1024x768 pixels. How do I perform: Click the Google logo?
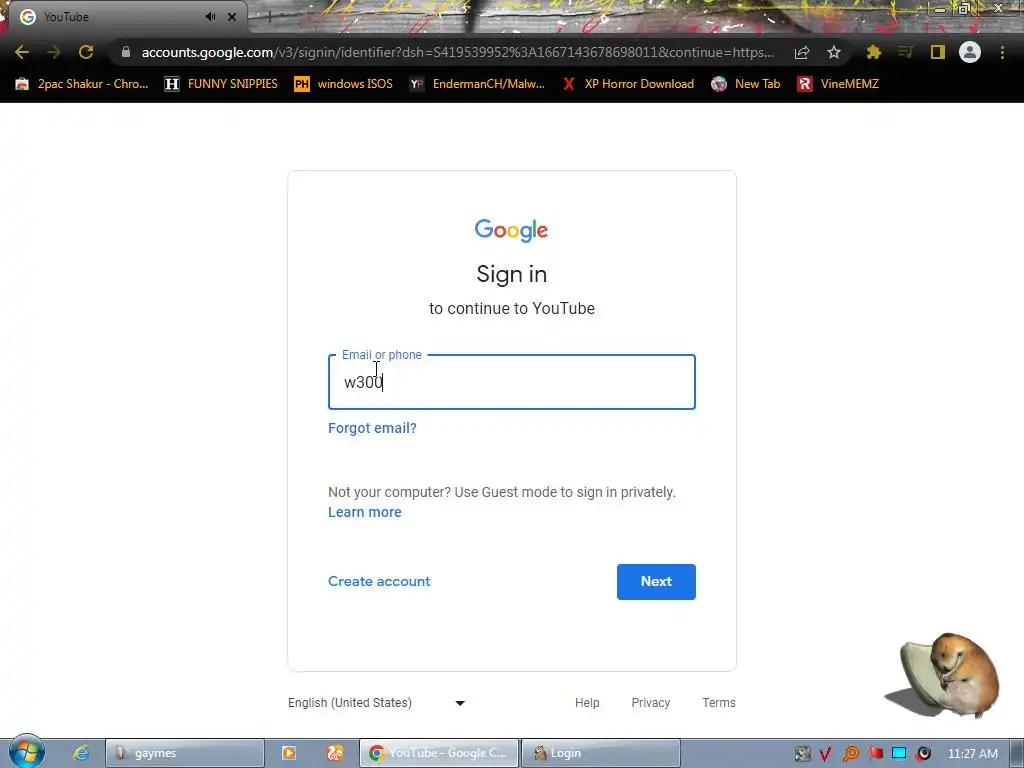[511, 231]
